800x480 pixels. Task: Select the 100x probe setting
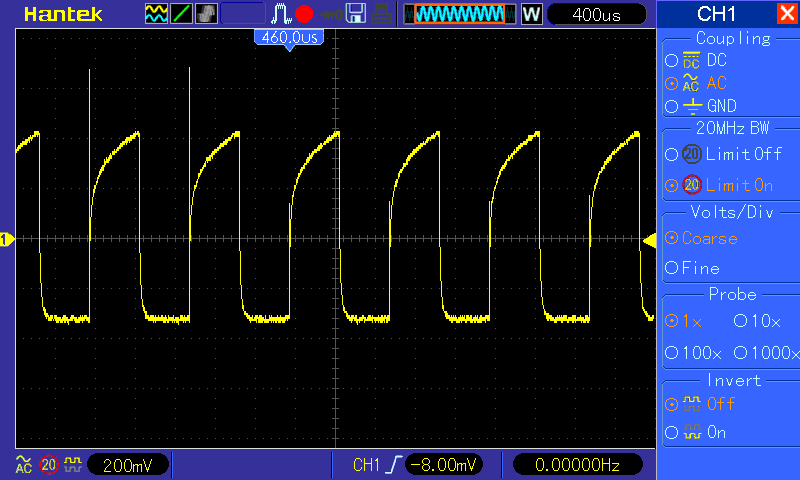[x=693, y=352]
